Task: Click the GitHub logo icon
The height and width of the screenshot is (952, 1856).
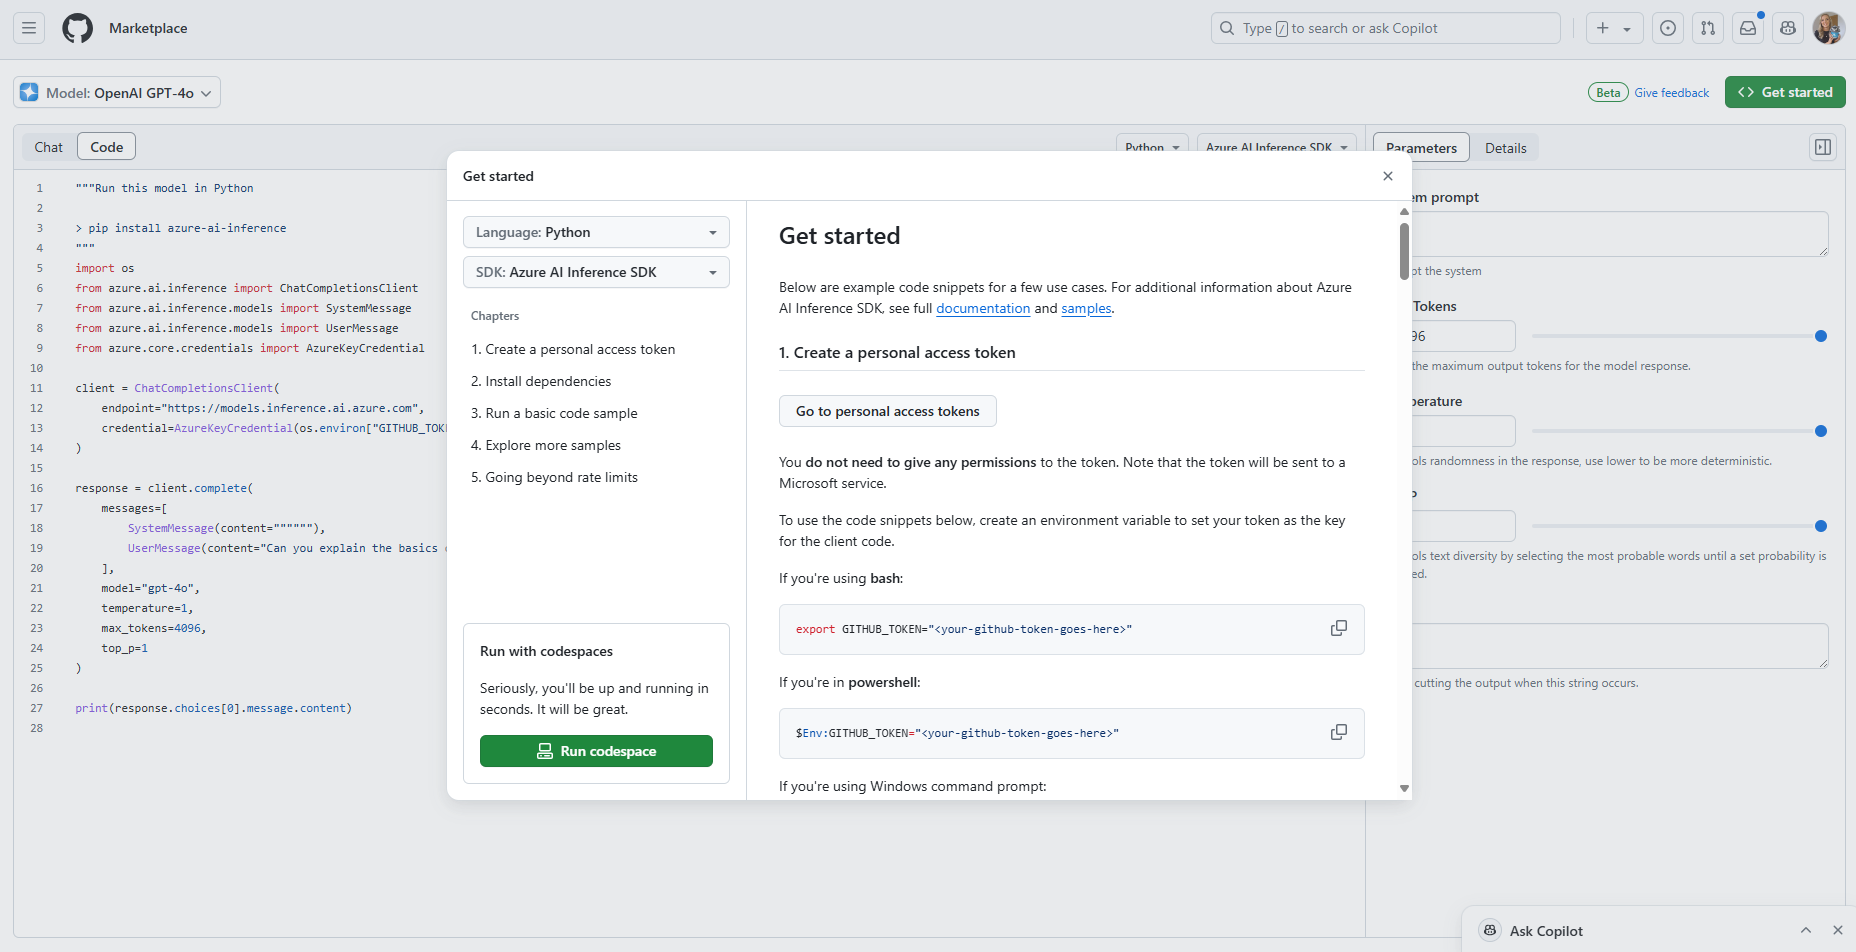Action: click(77, 28)
